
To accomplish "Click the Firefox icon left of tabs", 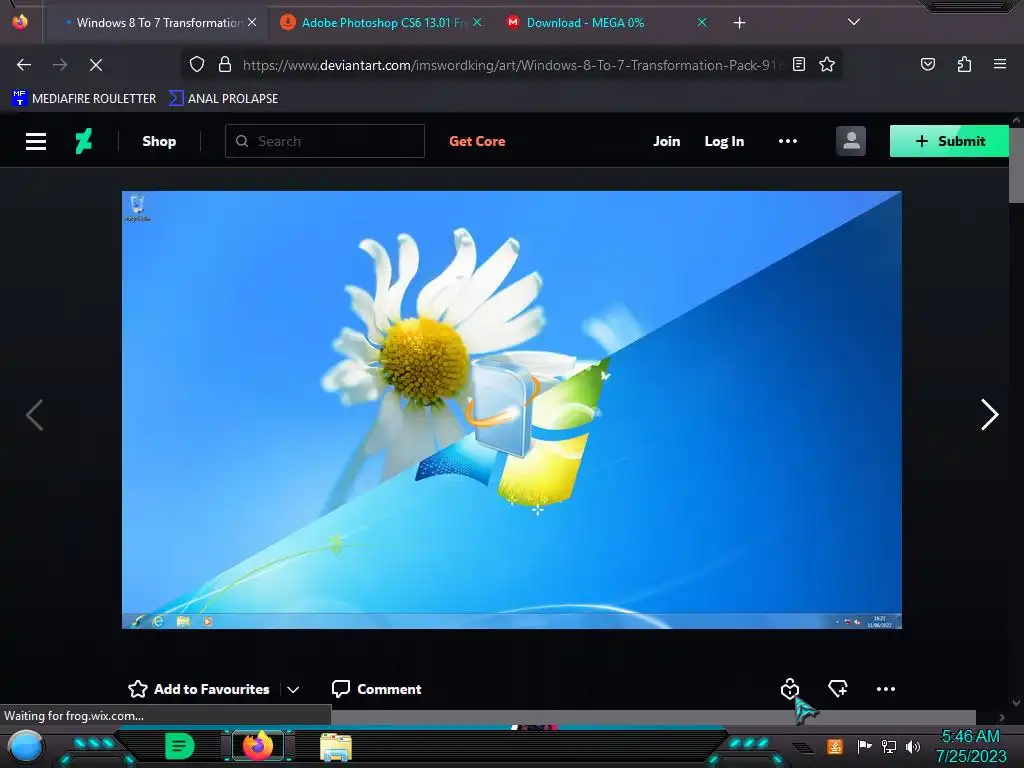I will click(20, 22).
